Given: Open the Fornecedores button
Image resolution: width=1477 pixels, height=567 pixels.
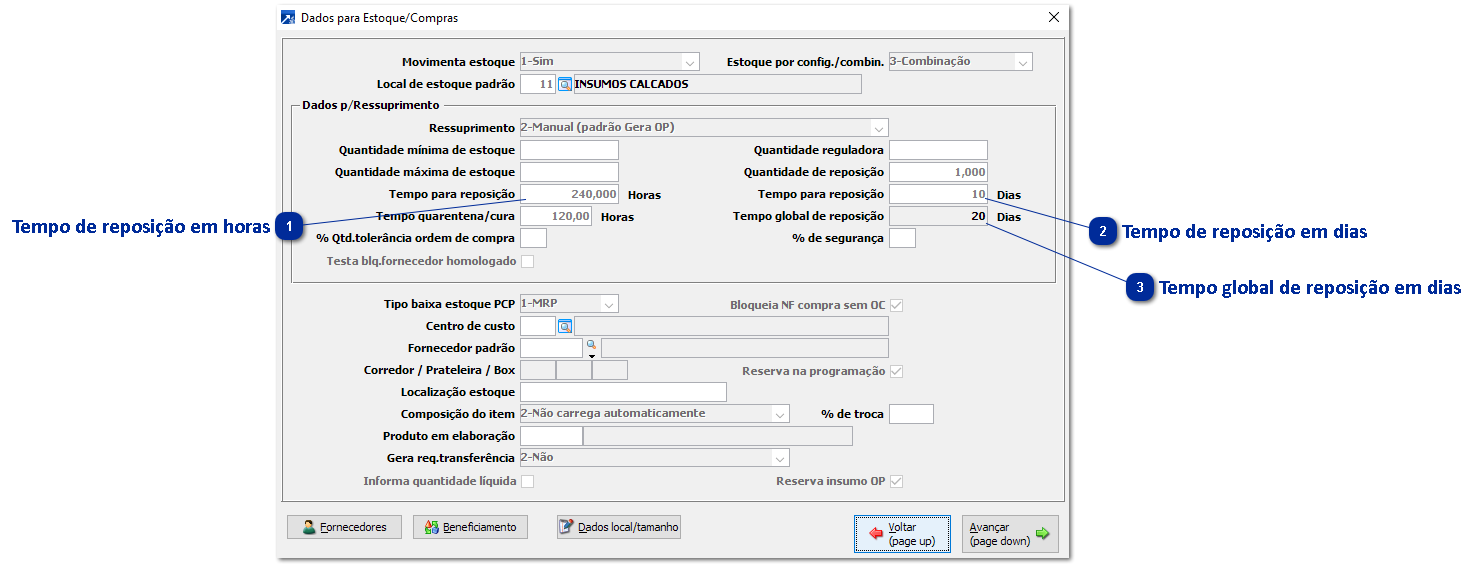Looking at the screenshot, I should pyautogui.click(x=344, y=527).
